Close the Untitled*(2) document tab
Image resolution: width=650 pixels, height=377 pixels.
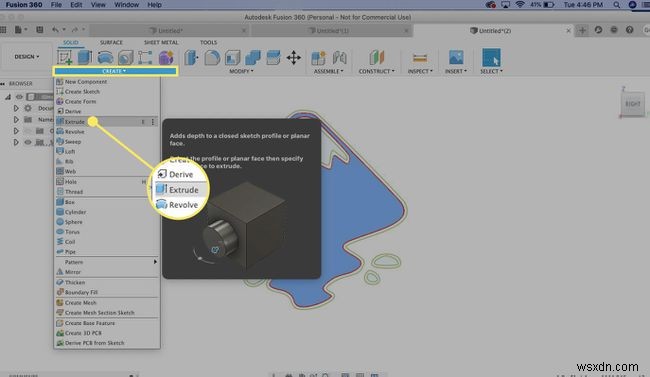tap(568, 31)
